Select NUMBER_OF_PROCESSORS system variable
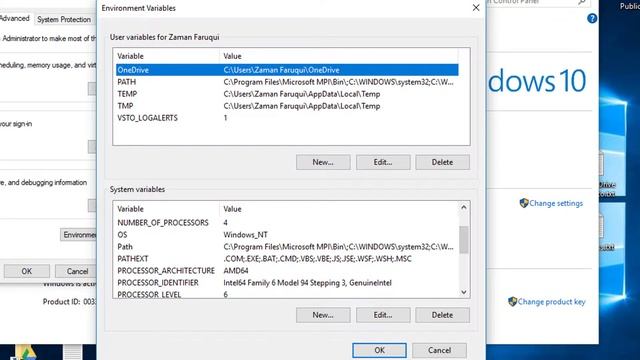The image size is (640, 360). (x=287, y=223)
